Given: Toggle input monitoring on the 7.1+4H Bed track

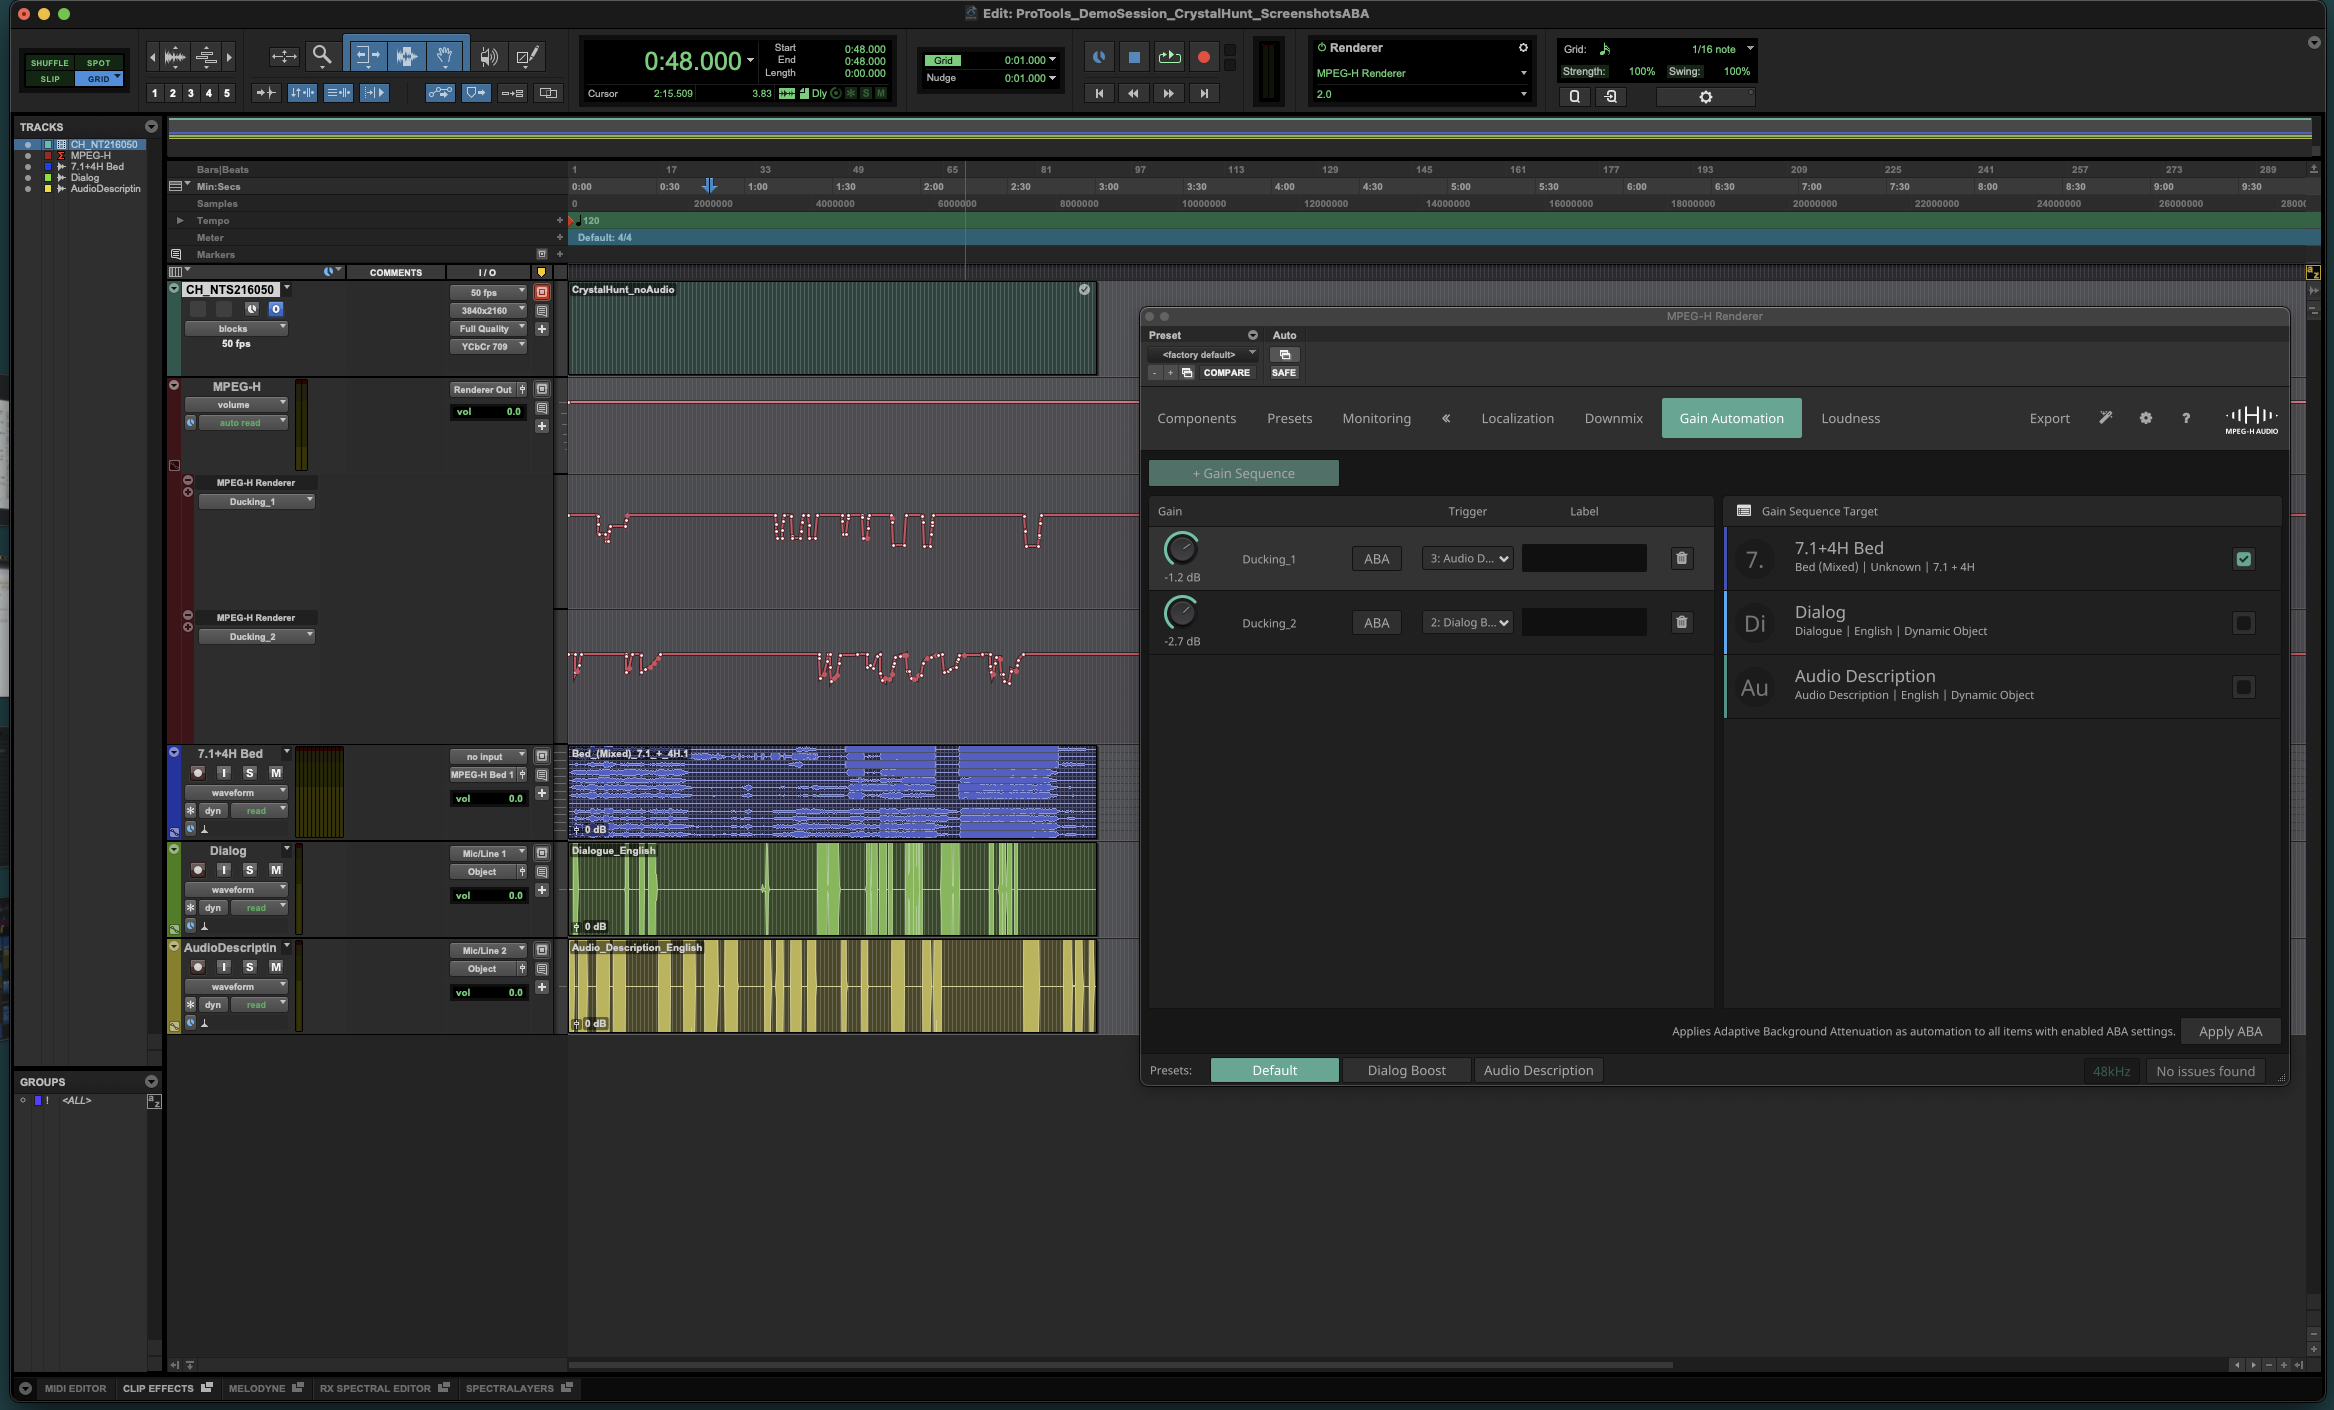Looking at the screenshot, I should click(x=224, y=773).
